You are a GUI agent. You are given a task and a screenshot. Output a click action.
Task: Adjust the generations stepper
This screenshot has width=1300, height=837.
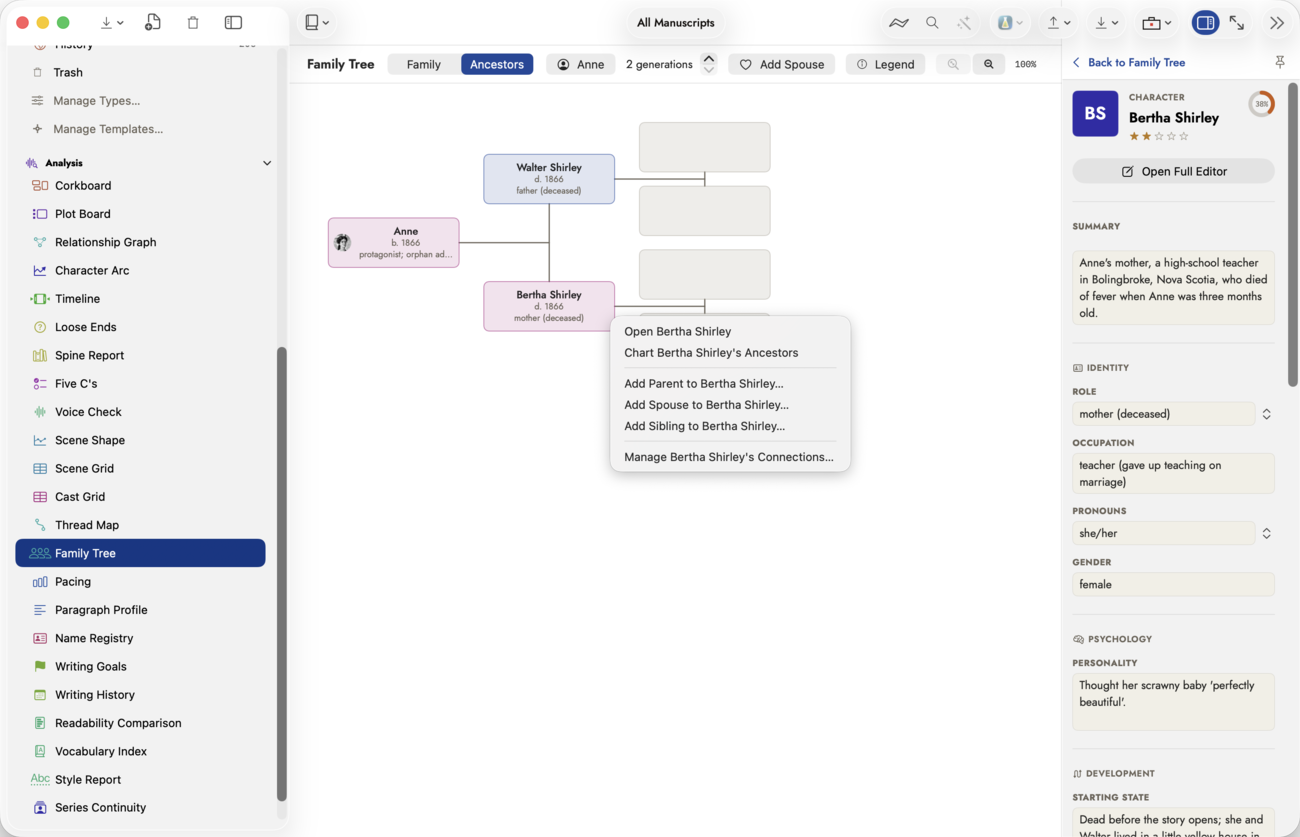[x=709, y=64]
